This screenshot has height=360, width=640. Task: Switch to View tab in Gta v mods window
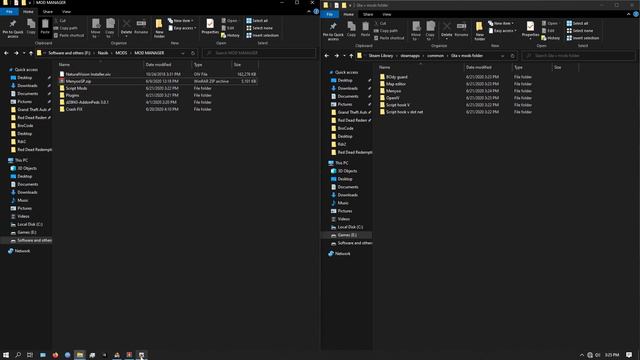[x=387, y=14]
